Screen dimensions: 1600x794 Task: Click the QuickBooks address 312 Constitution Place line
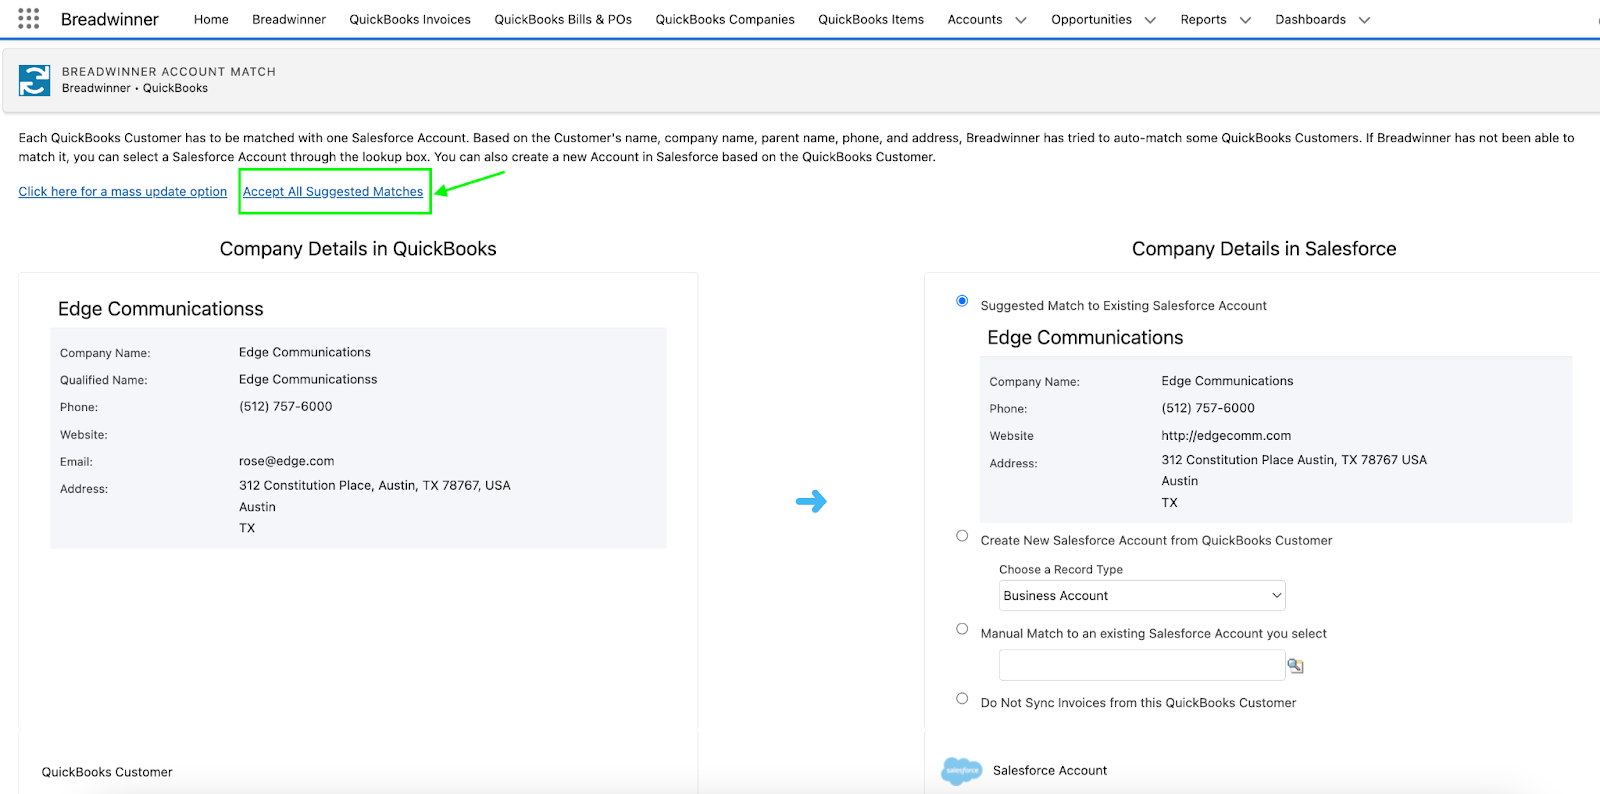pos(375,486)
